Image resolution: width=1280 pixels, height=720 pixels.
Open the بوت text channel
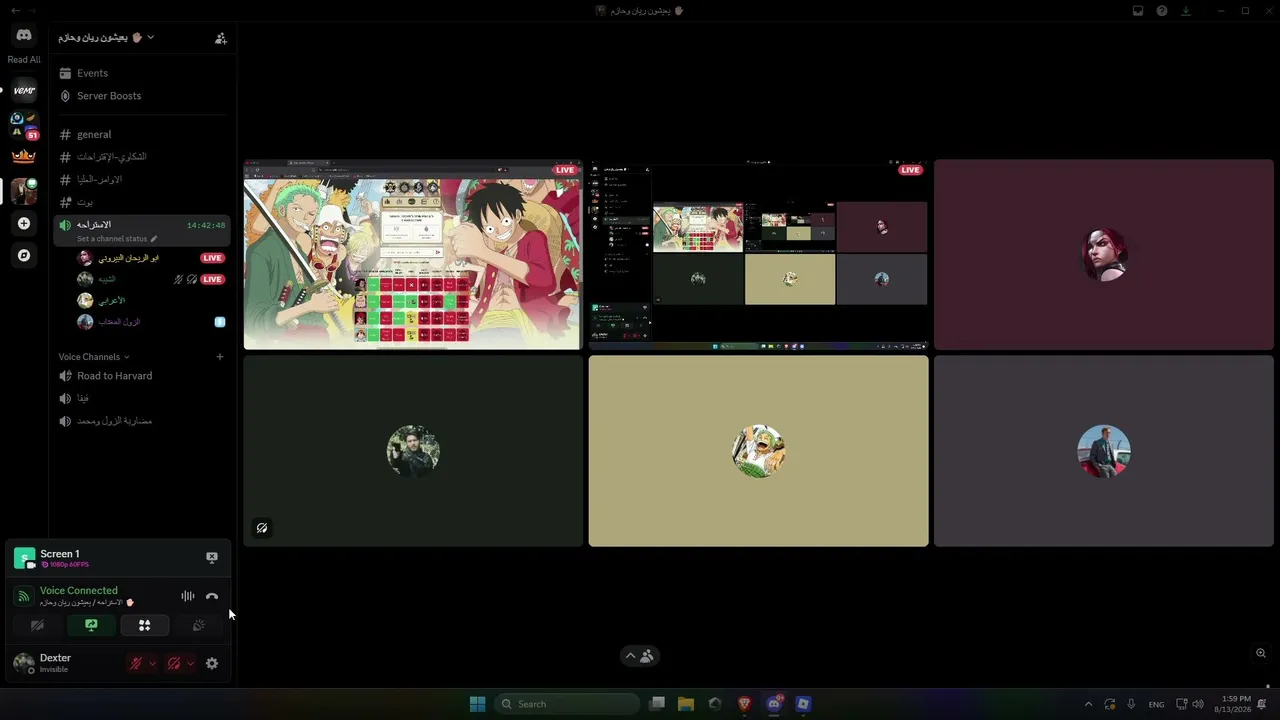pos(142,202)
